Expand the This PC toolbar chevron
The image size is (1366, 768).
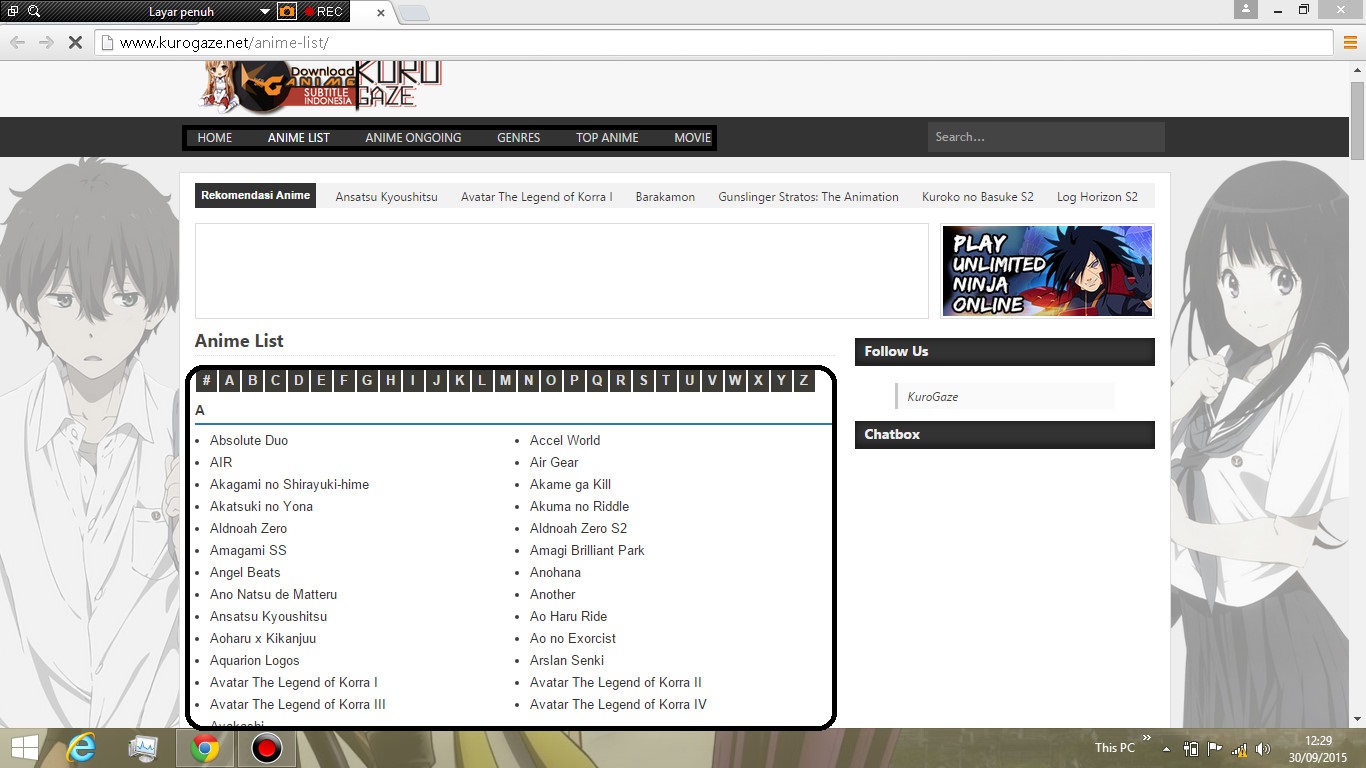click(1146, 739)
